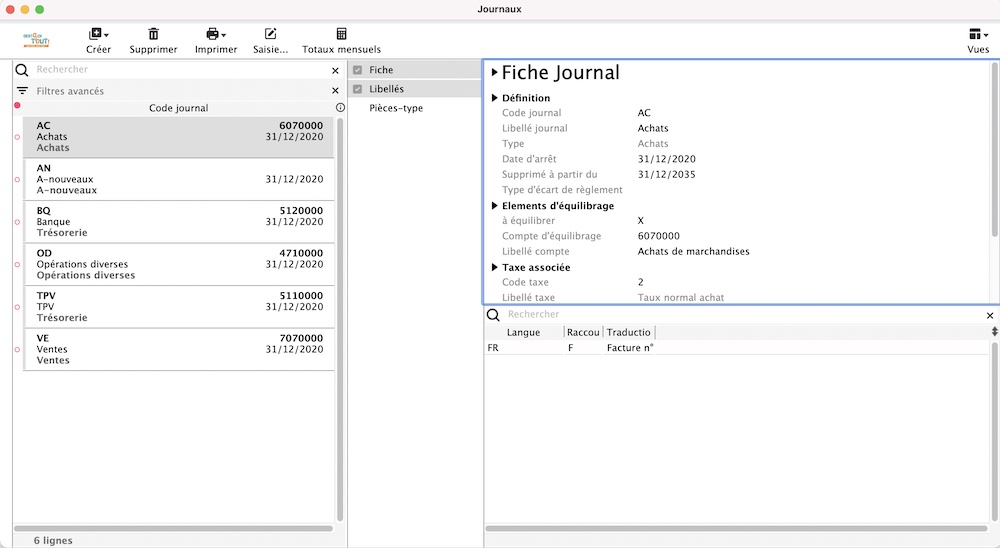Screen dimensions: 1000x548
Task: Clear the Libellés panel search field
Action: pos(990,316)
